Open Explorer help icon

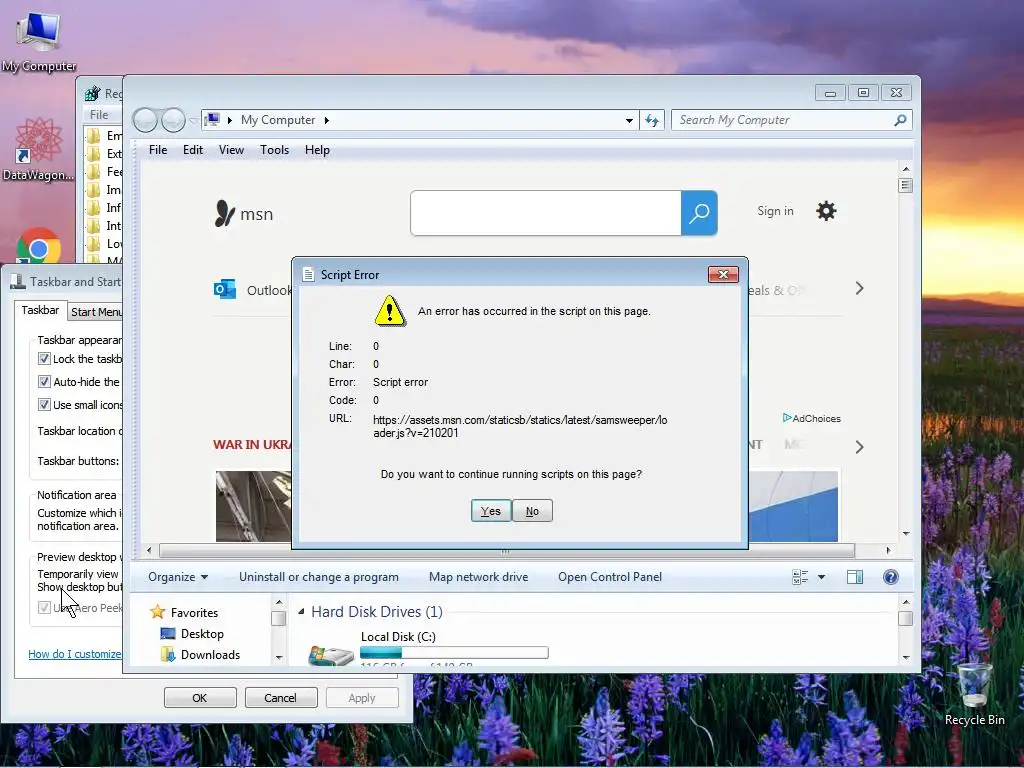click(x=891, y=577)
